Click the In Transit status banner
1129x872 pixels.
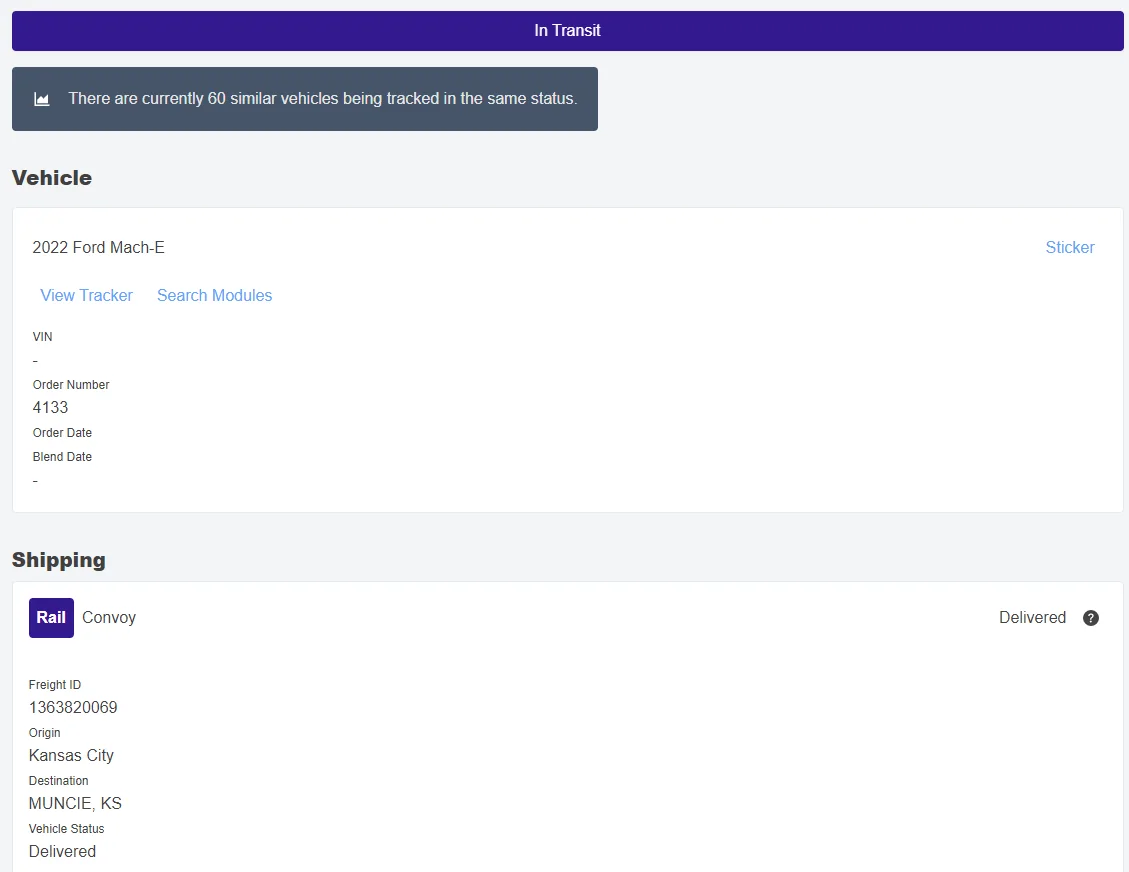pos(567,30)
